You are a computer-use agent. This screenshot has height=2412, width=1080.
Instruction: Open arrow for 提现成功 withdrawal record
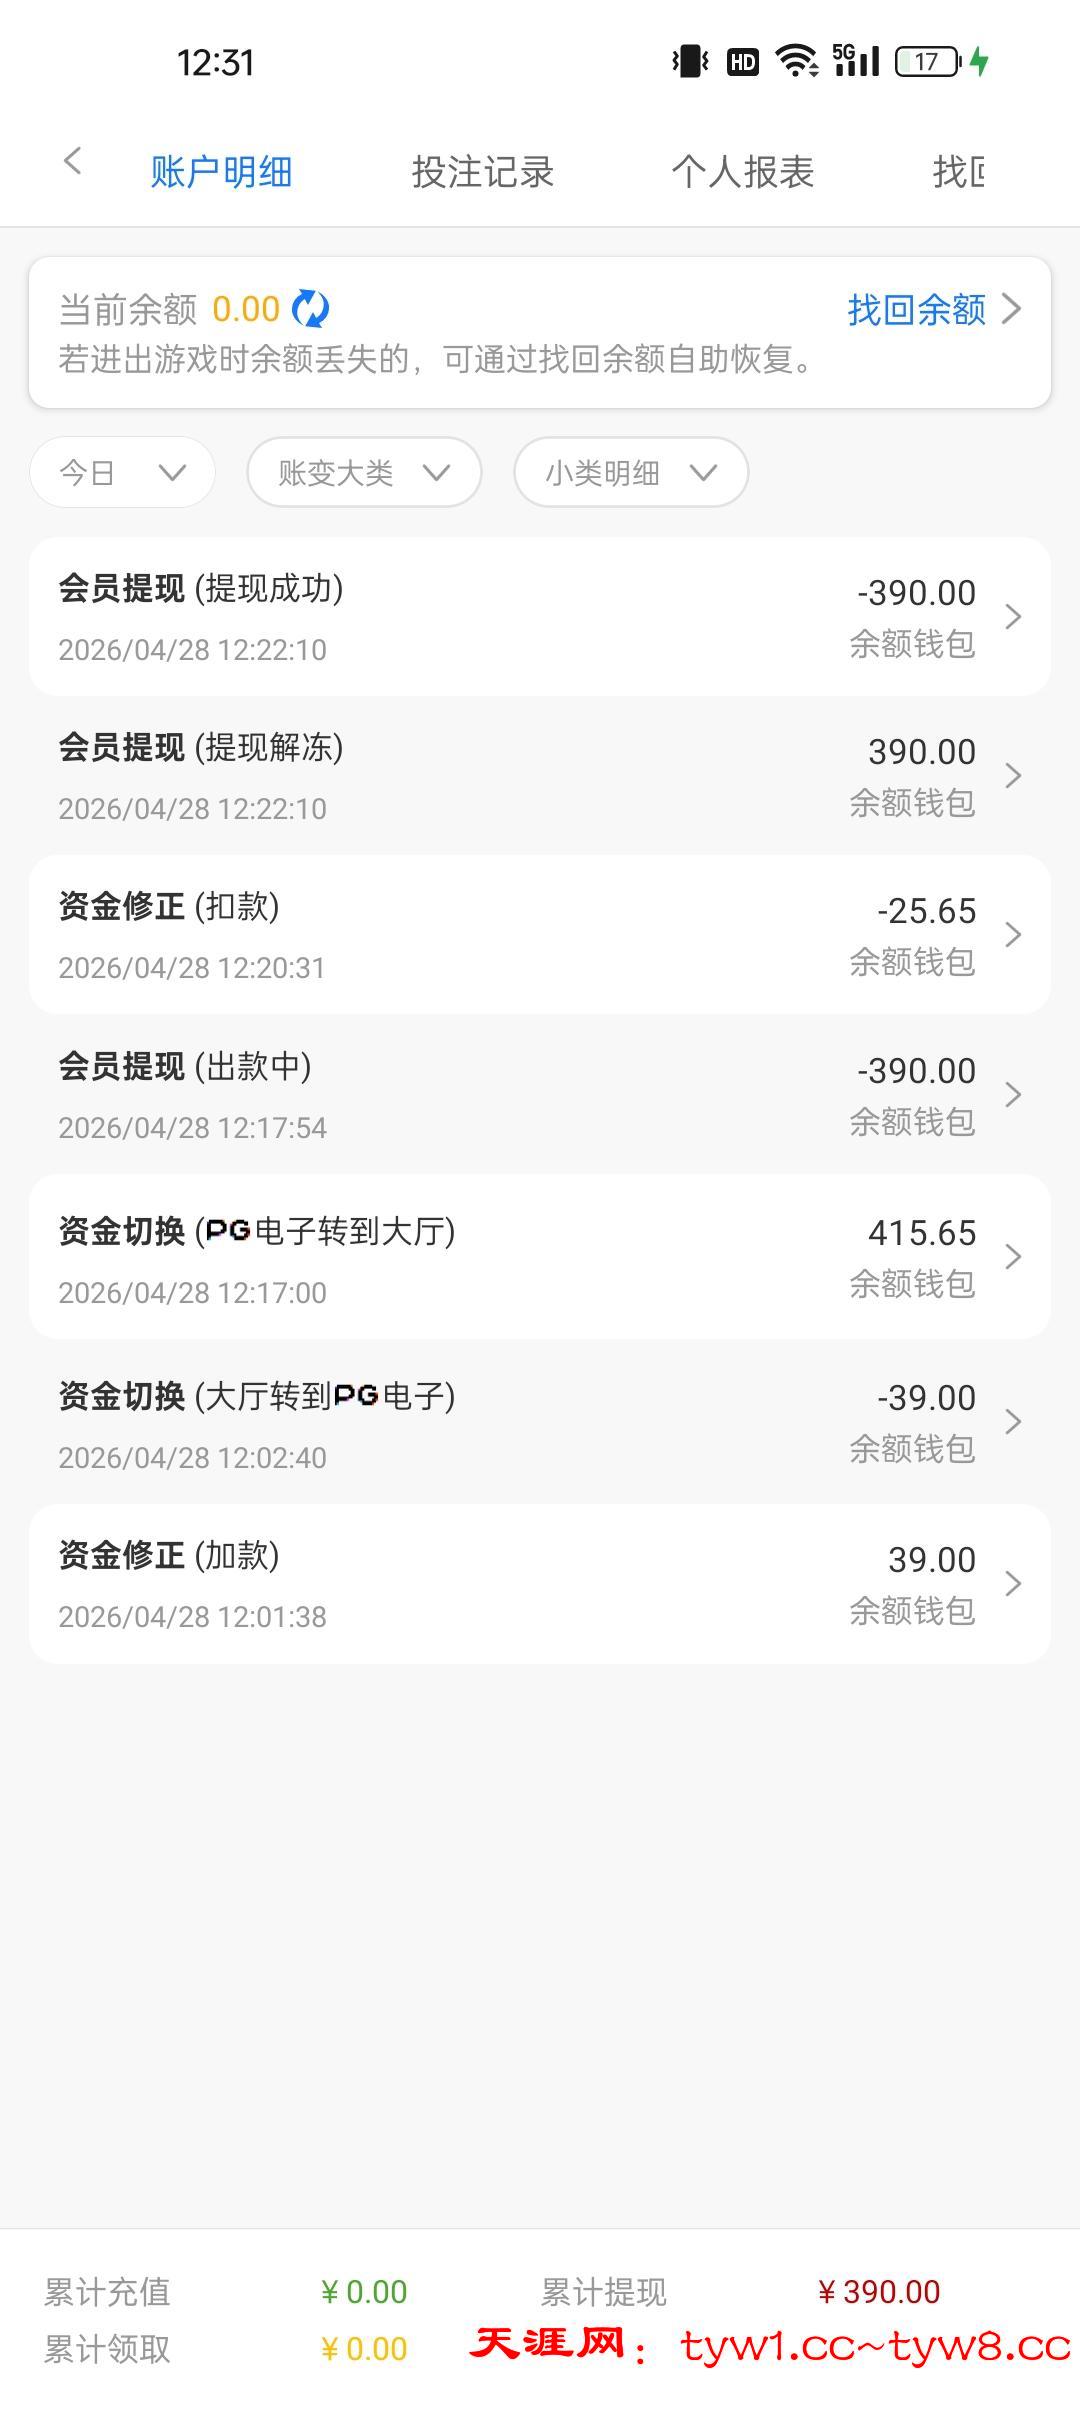(1012, 617)
